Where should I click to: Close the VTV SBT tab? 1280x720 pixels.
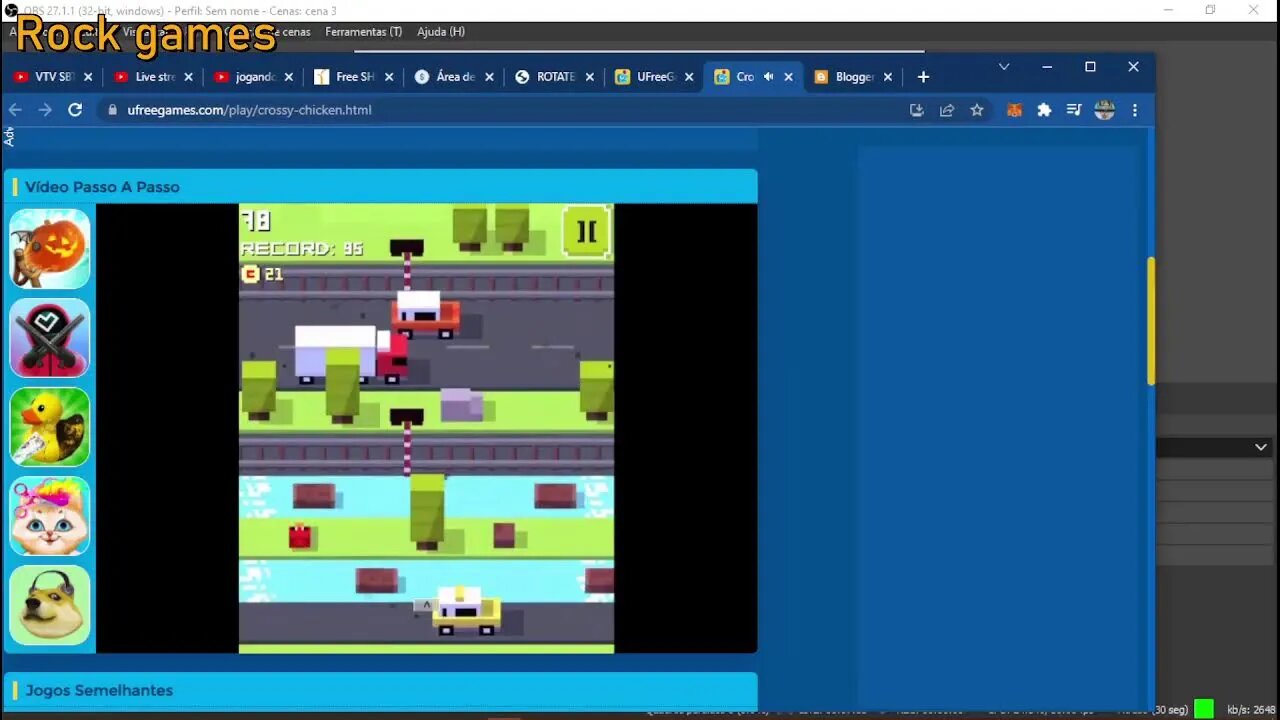88,77
